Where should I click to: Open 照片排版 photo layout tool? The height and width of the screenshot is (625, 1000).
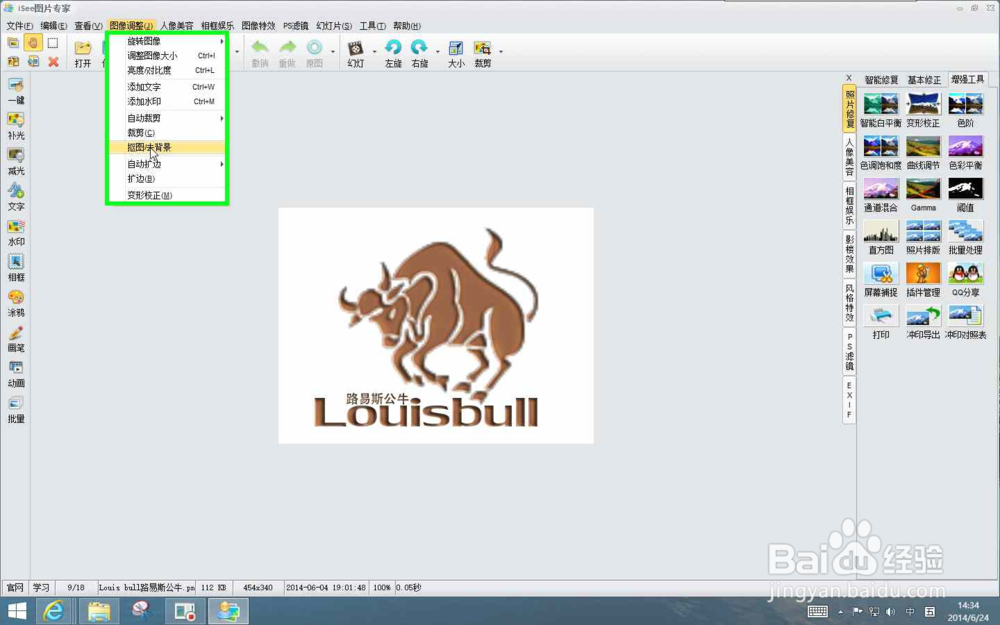click(x=923, y=237)
